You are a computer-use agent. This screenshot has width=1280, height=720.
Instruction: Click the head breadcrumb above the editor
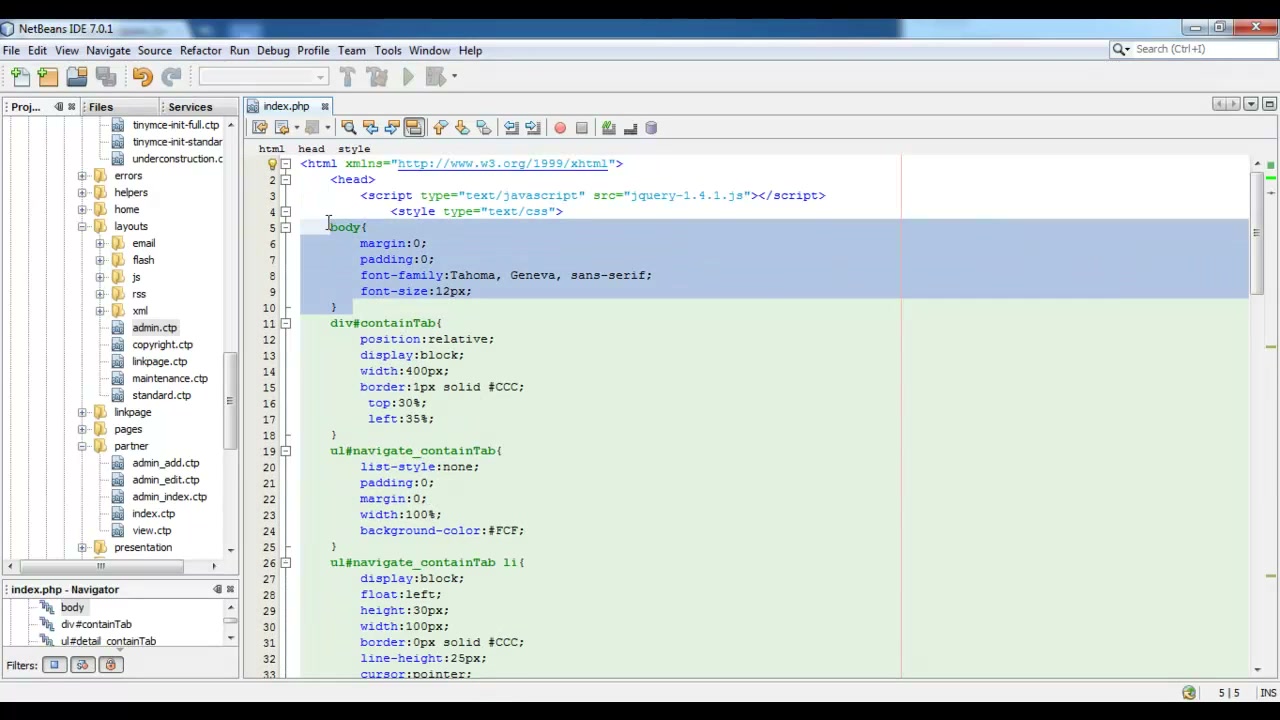311,149
